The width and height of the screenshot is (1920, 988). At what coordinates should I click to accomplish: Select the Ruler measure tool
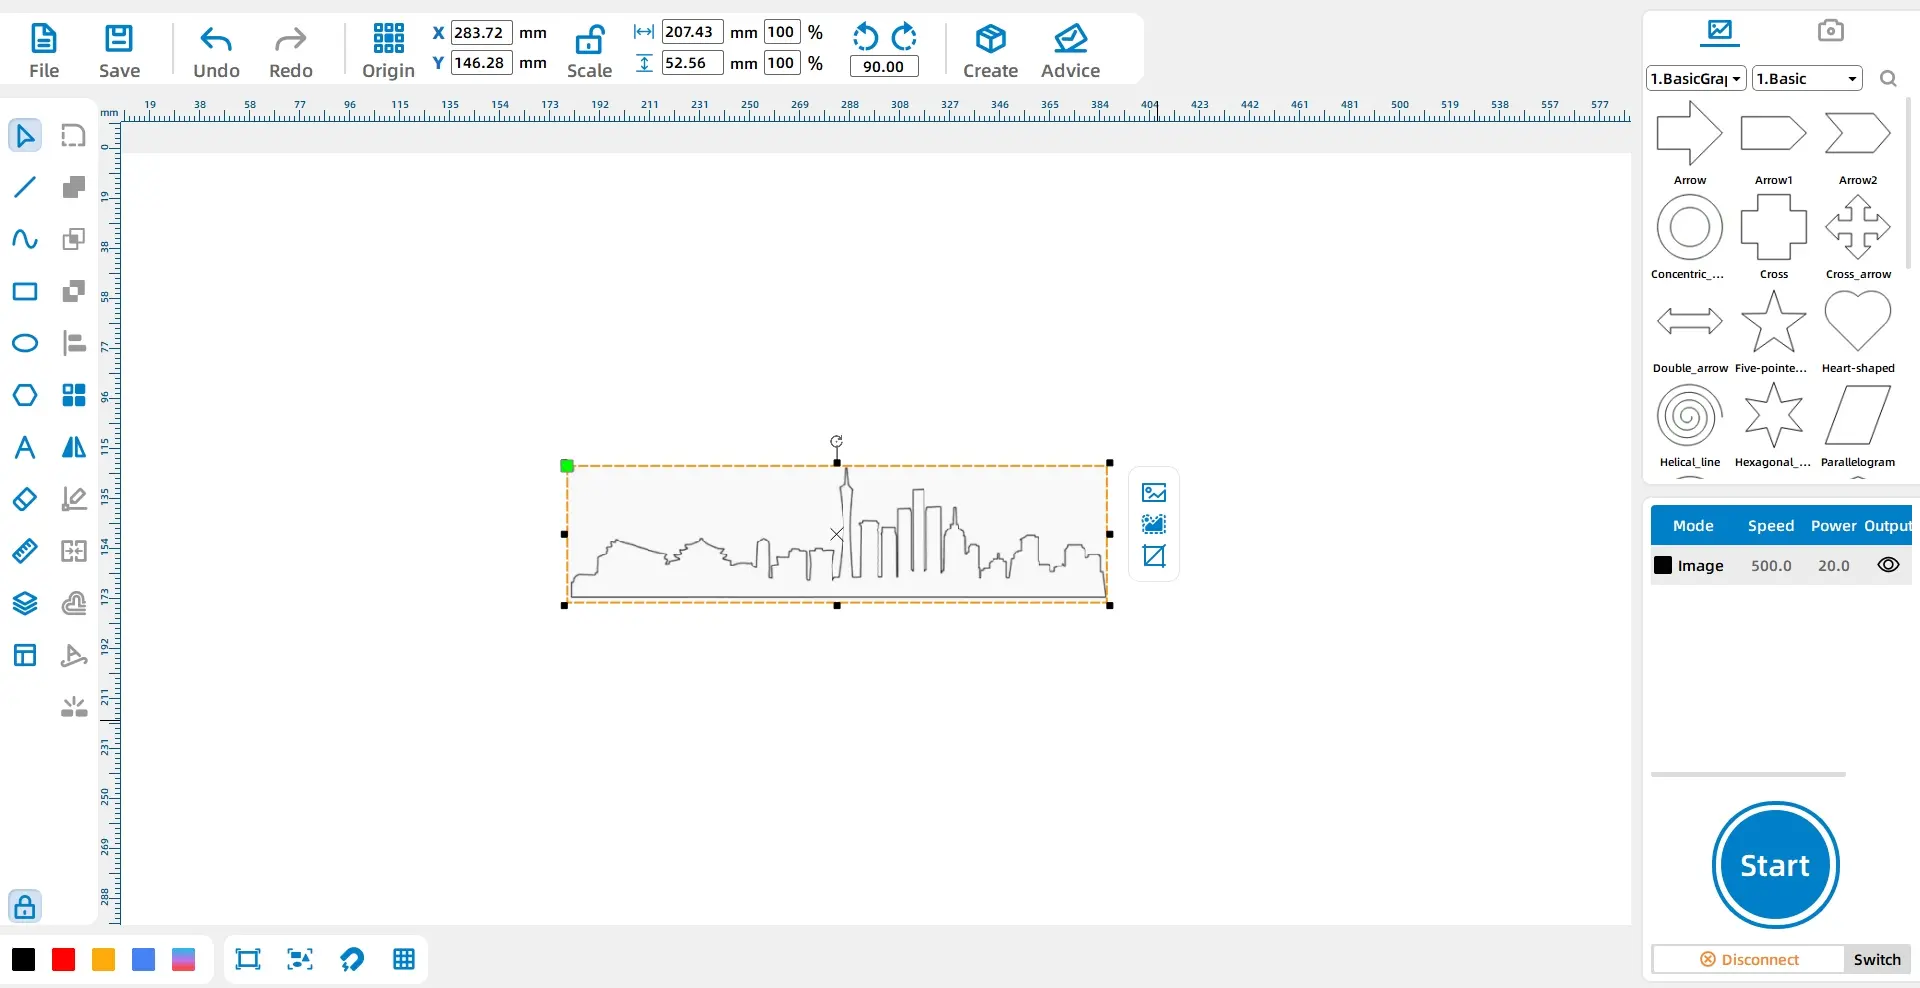click(25, 551)
